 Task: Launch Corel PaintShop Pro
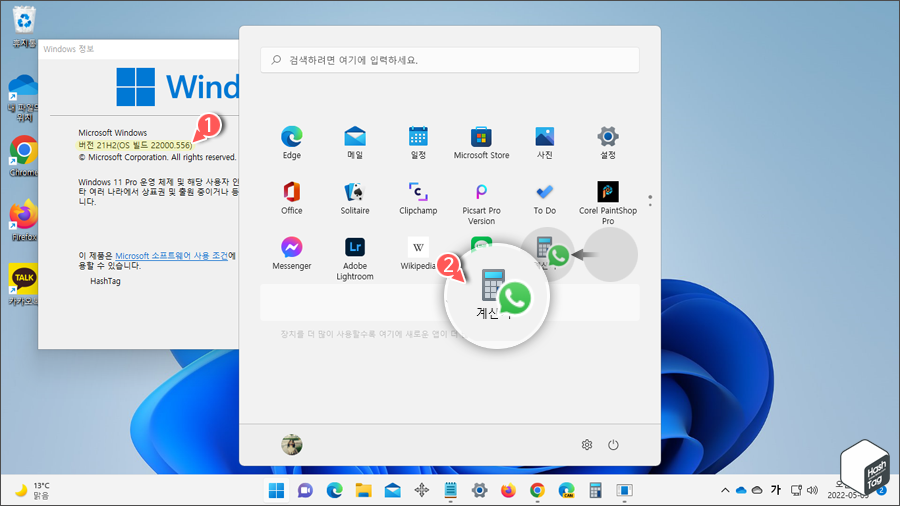(x=608, y=203)
